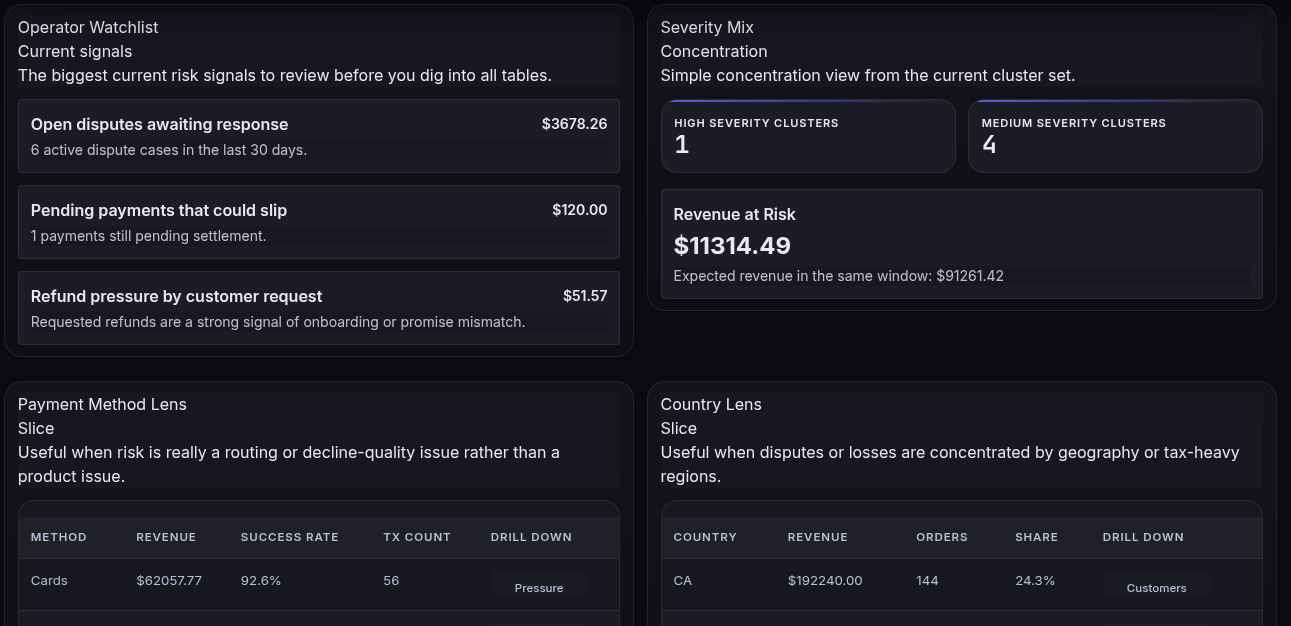This screenshot has height=626, width=1291.
Task: Click the Customers drill down button for CA
Action: (1156, 587)
